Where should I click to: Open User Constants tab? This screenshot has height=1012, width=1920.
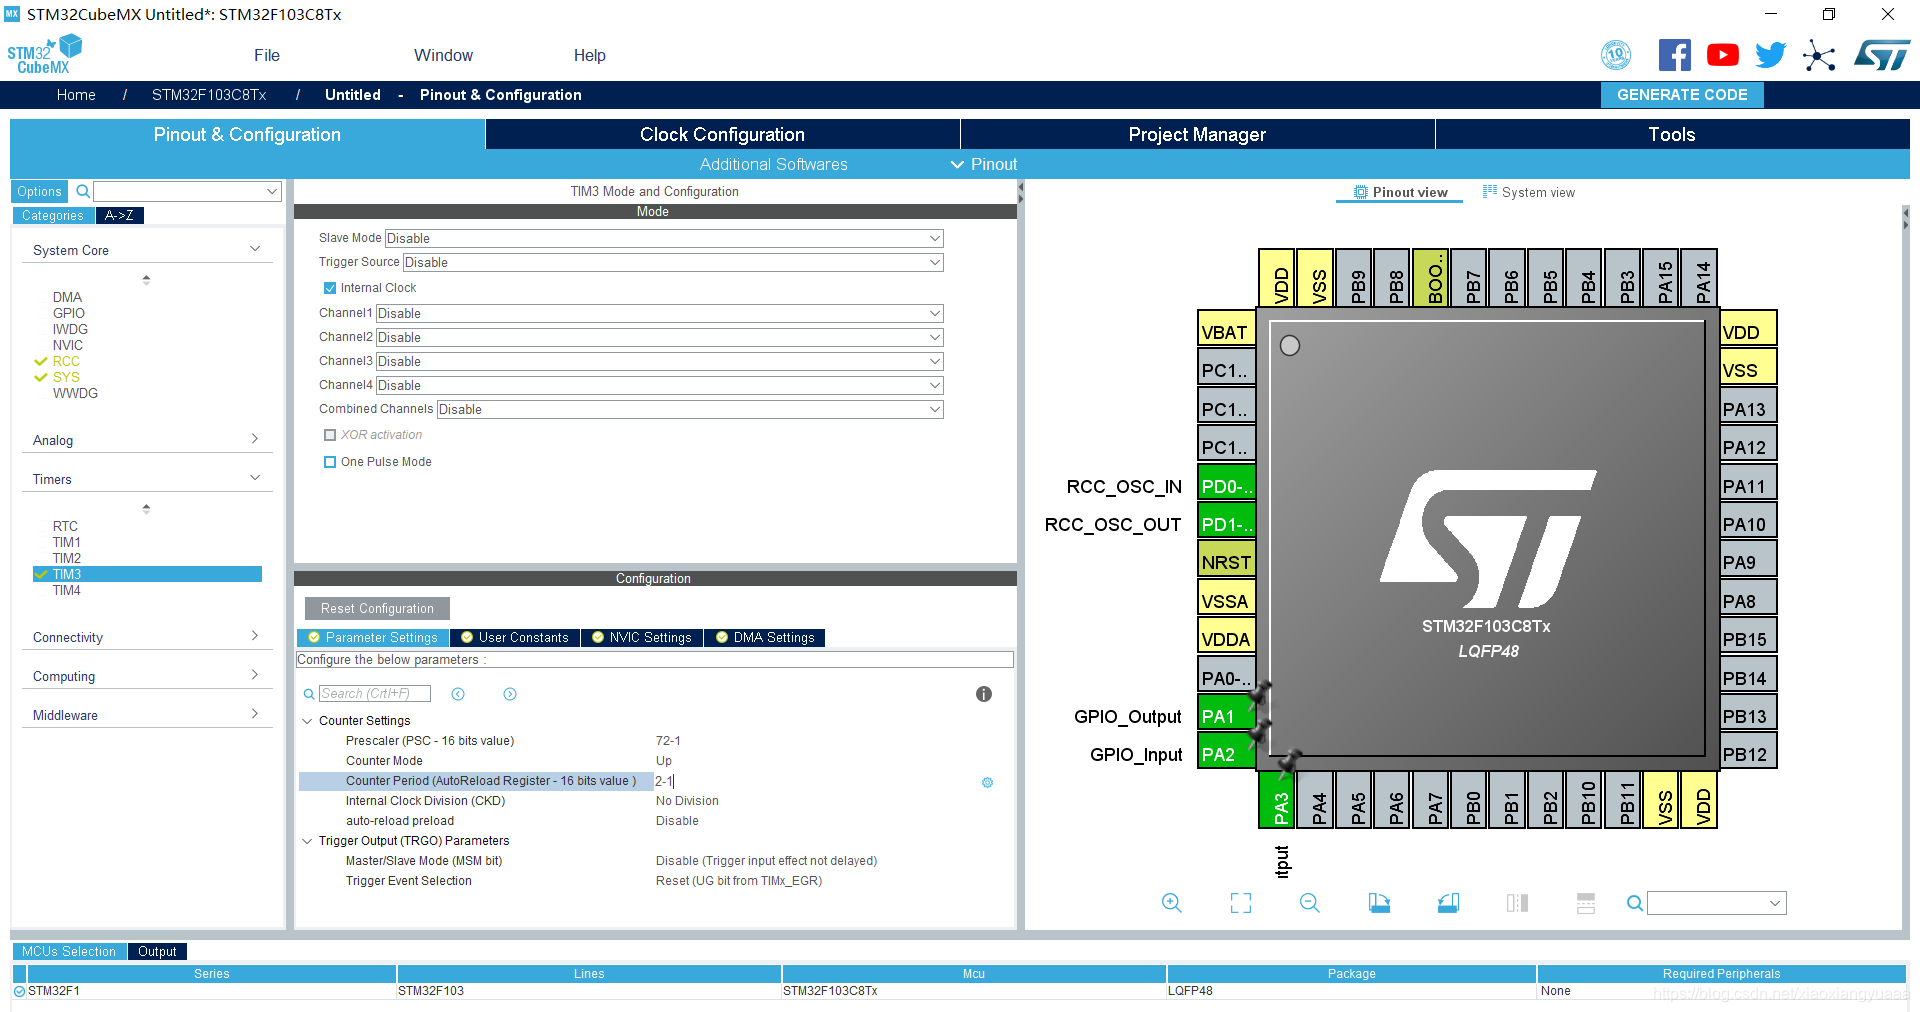515,637
